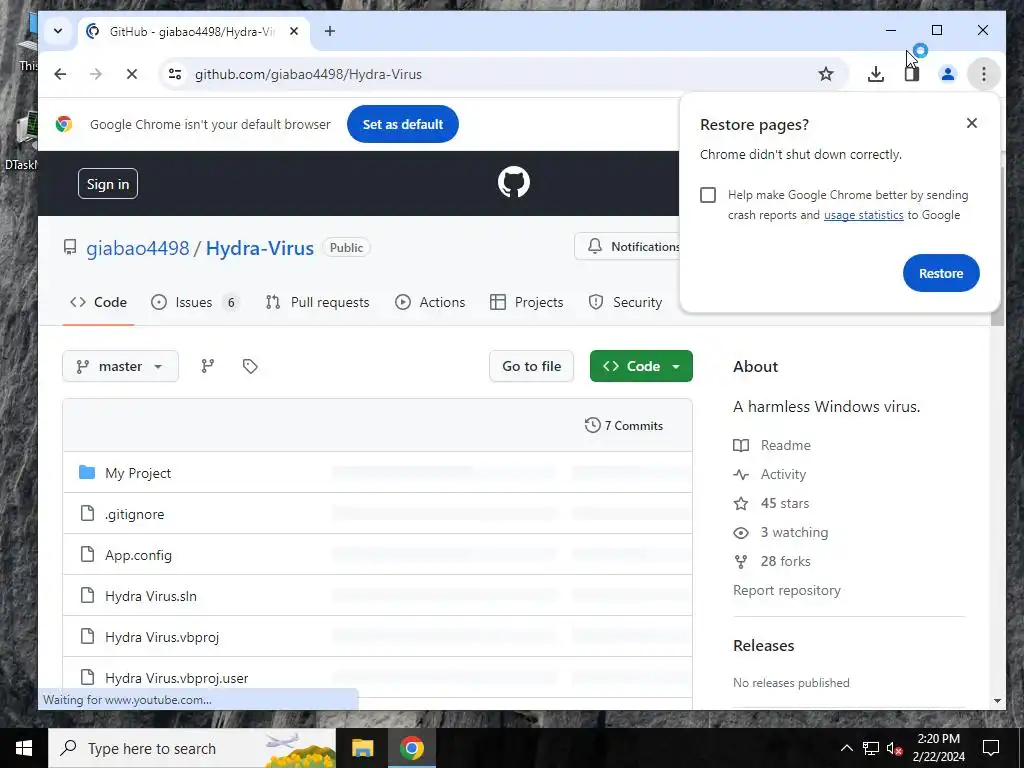Click Set as default button

coord(403,124)
